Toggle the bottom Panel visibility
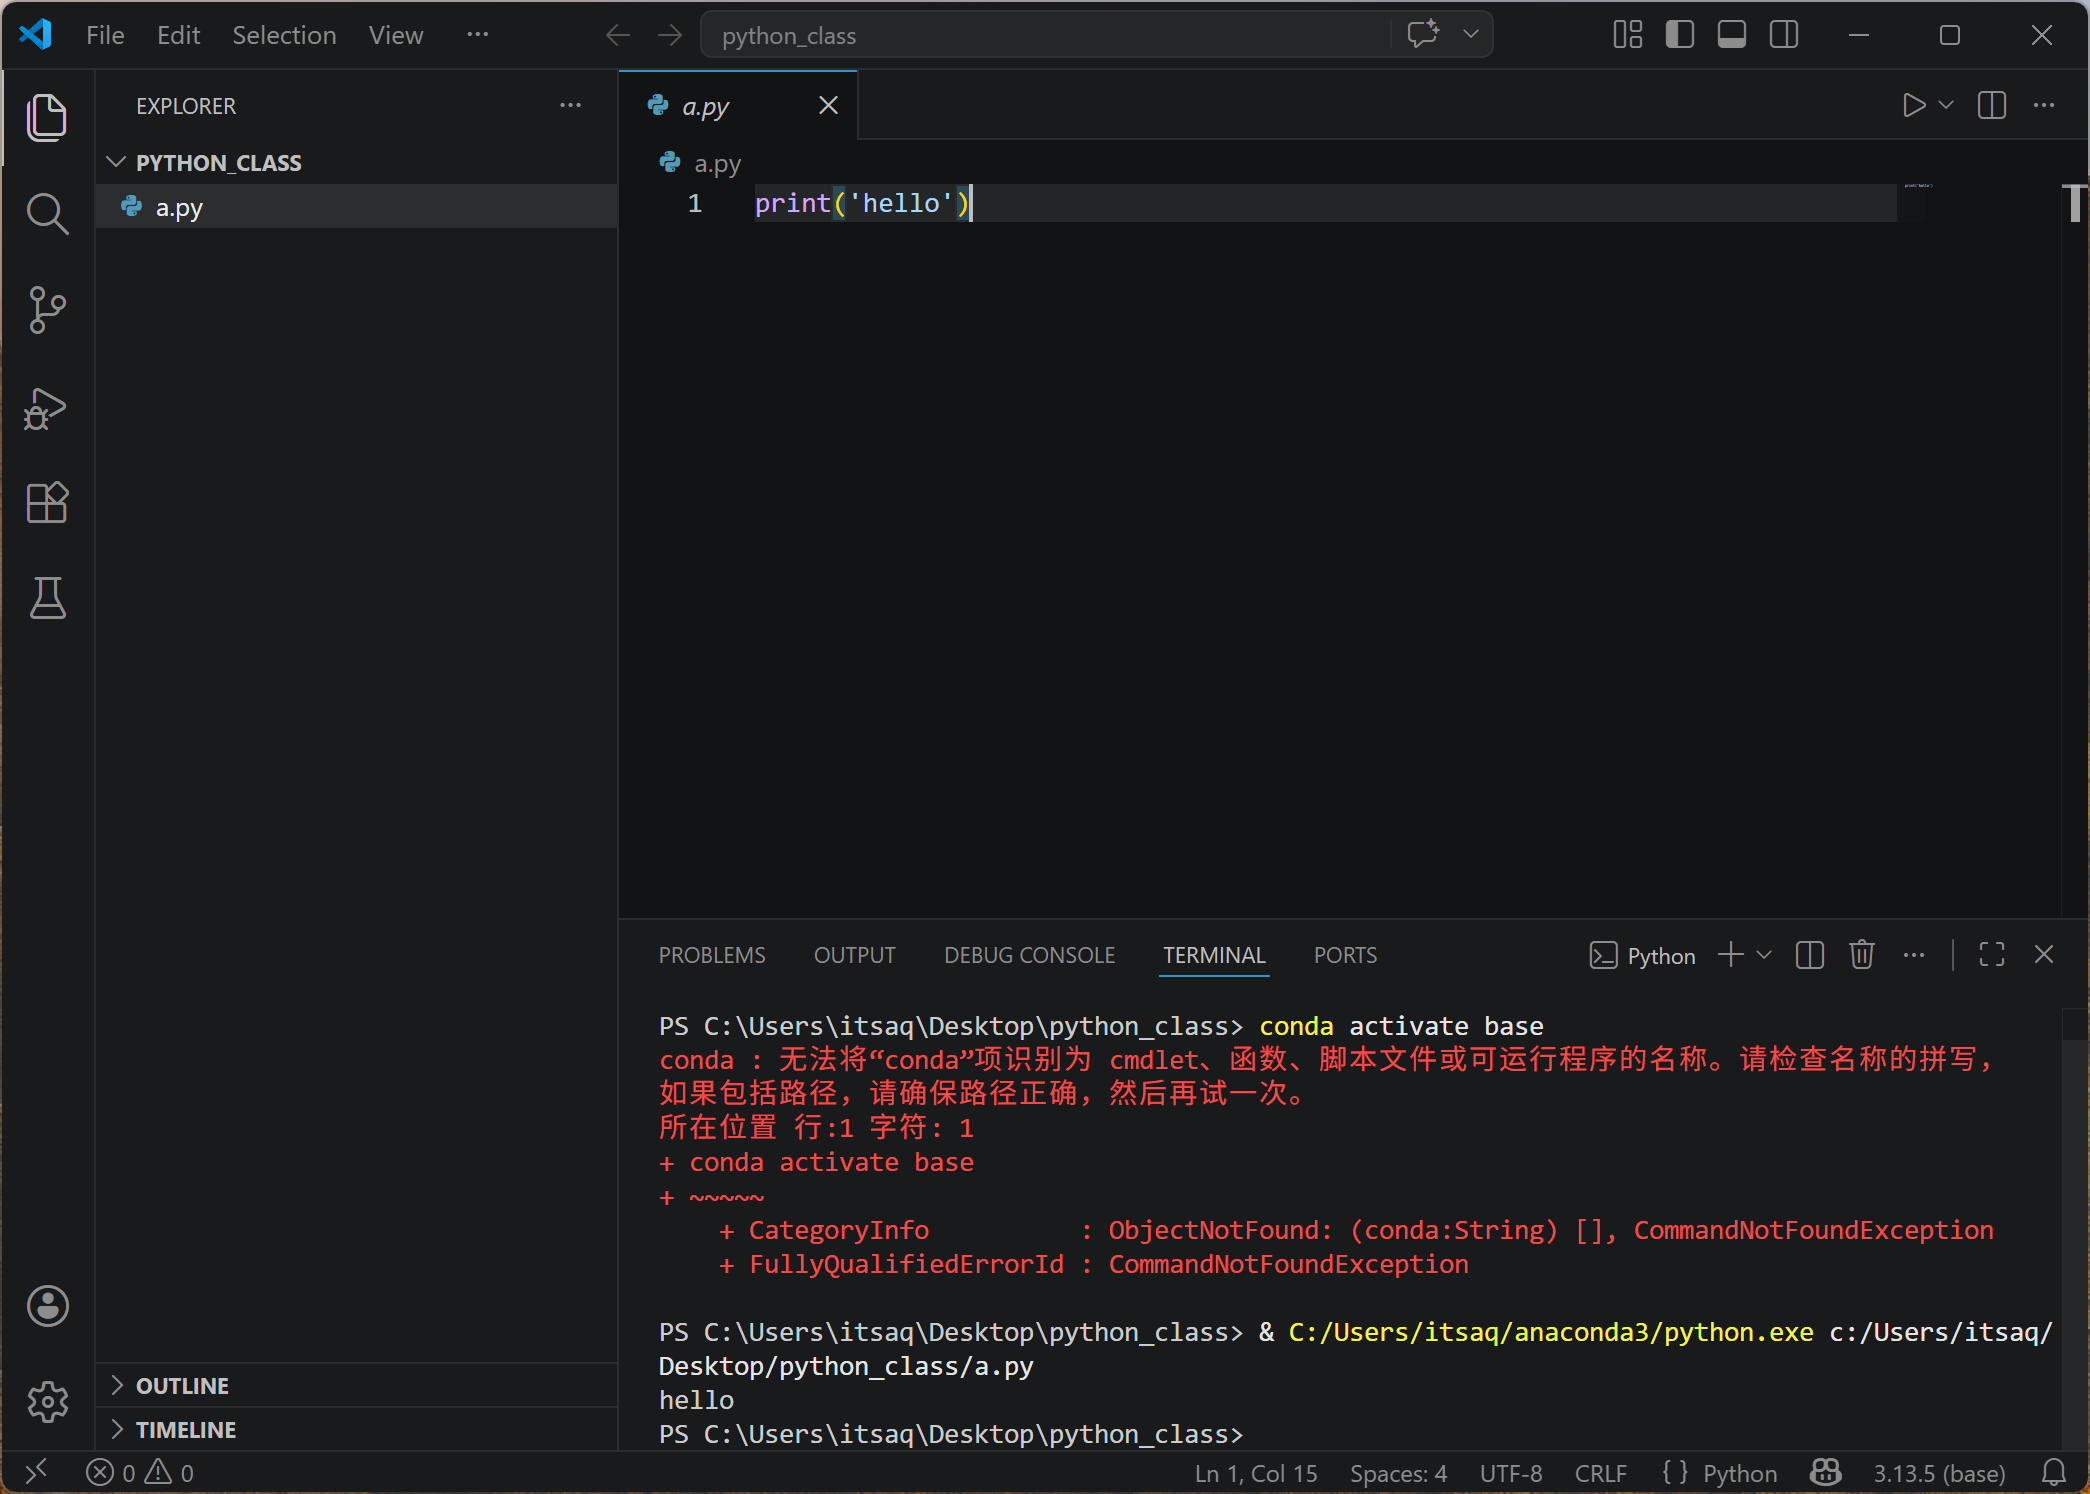This screenshot has height=1494, width=2090. [1732, 35]
